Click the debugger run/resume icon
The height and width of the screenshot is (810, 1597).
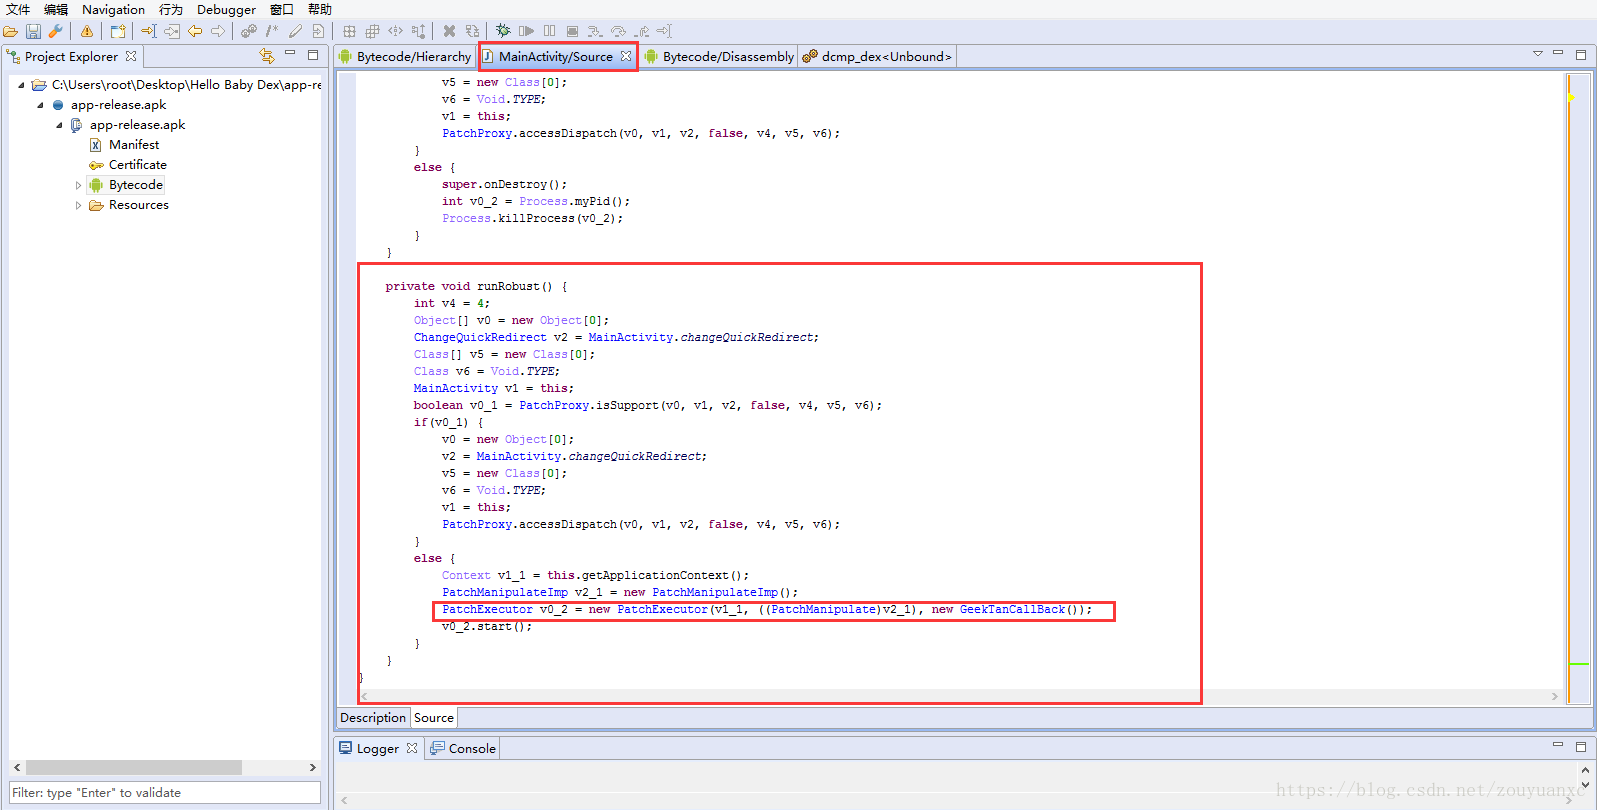[526, 31]
